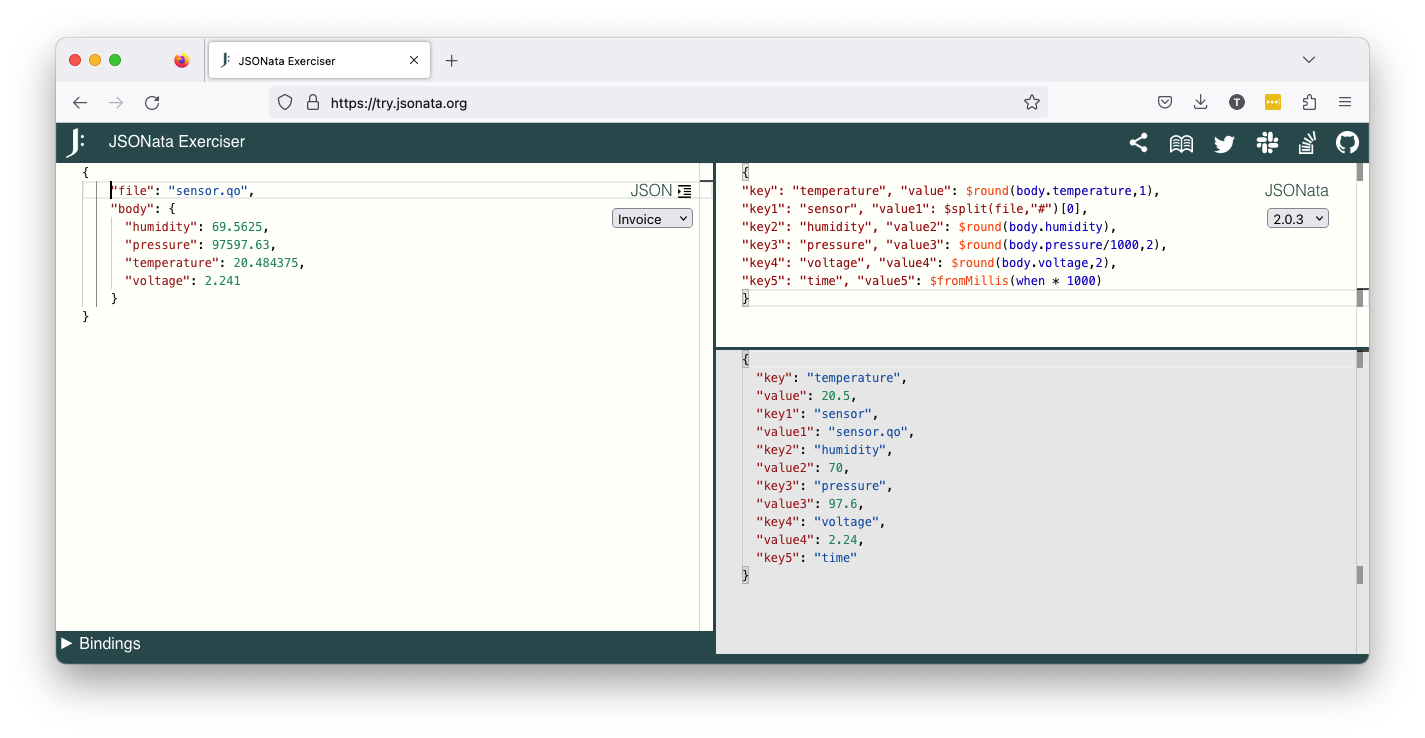The height and width of the screenshot is (738, 1425).
Task: Click the $round(body.temperature,1) expression line
Action: click(x=951, y=190)
